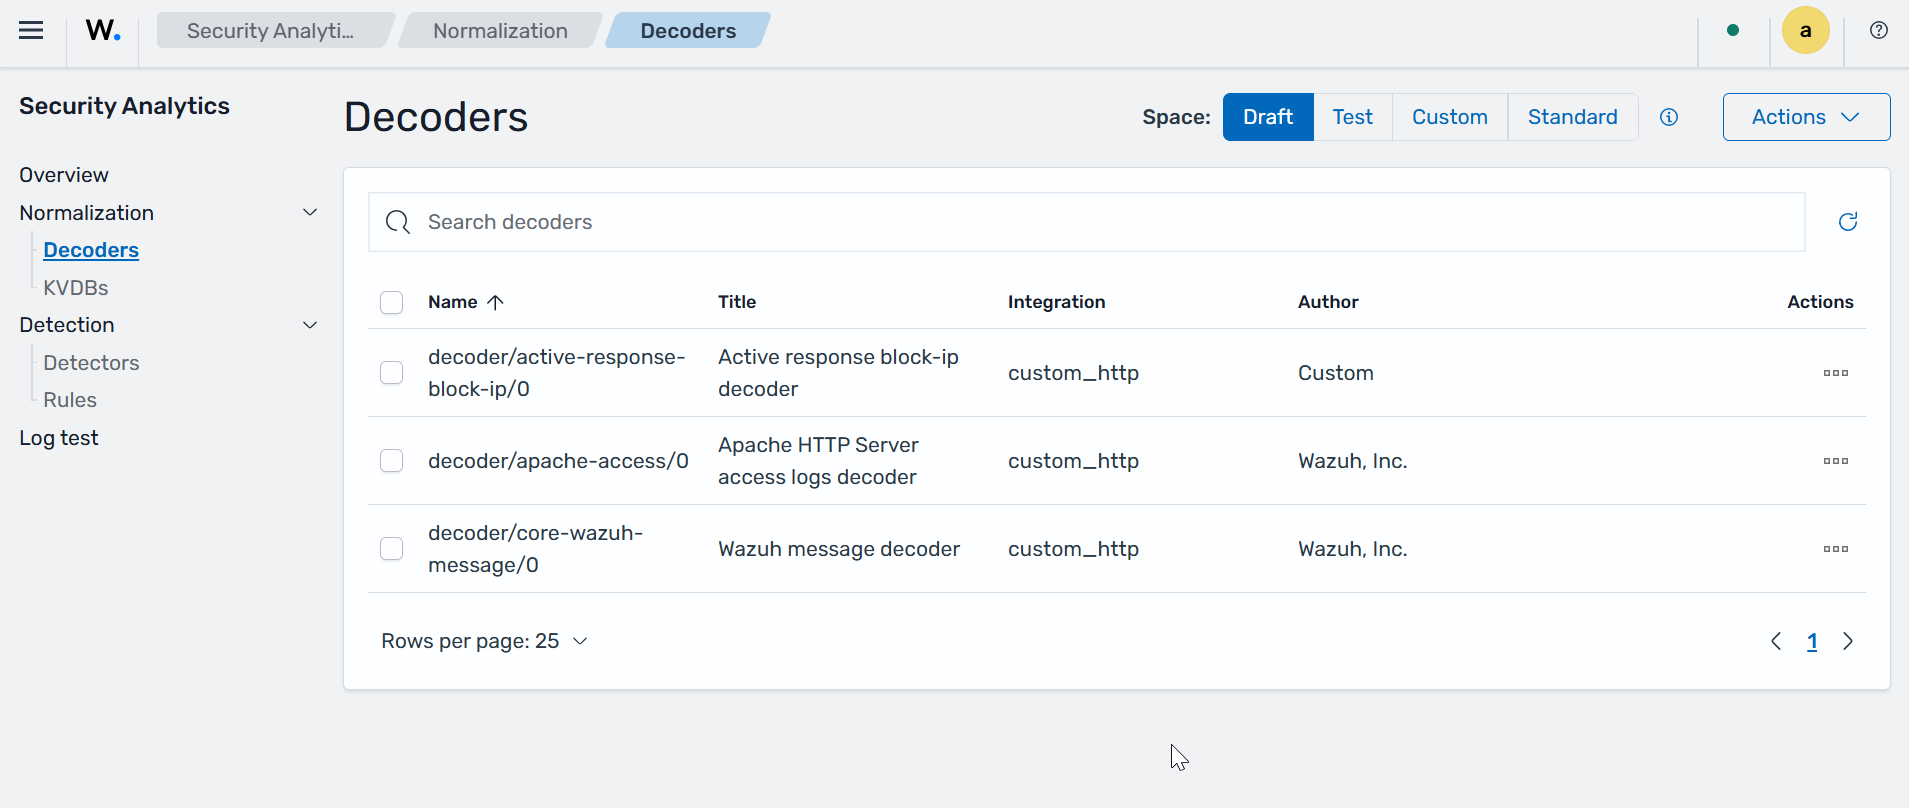Click the green status indicator dot

click(x=1733, y=30)
